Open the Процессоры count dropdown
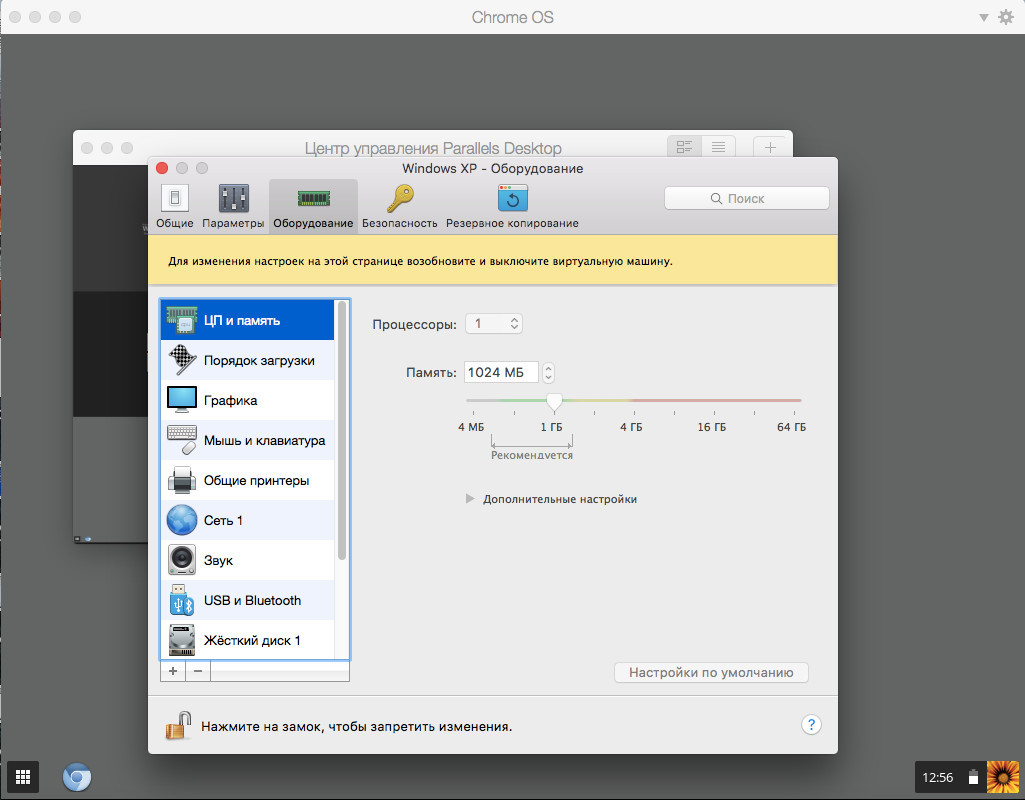Image resolution: width=1025 pixels, height=800 pixels. pyautogui.click(x=494, y=324)
